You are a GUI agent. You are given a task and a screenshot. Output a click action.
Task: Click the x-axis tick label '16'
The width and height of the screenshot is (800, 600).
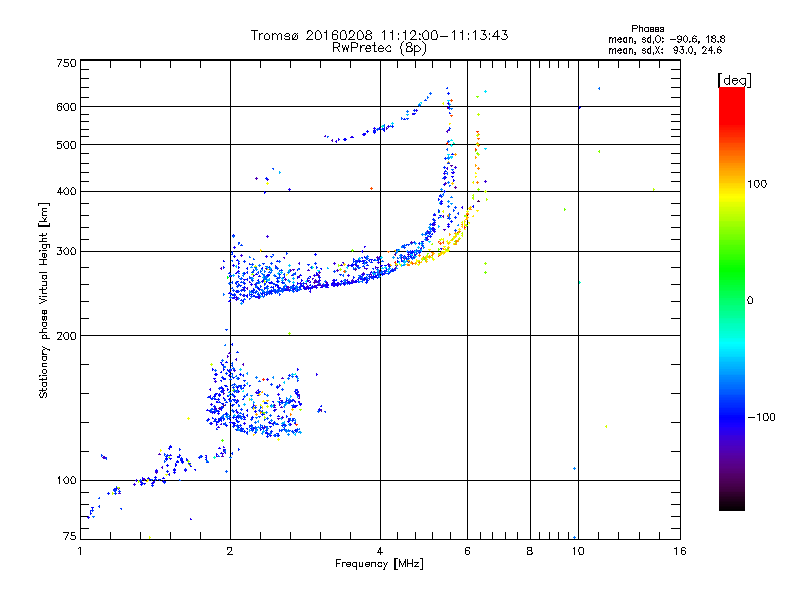coord(680,551)
